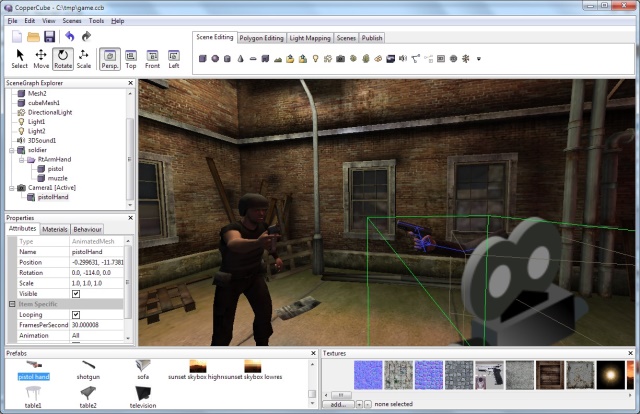Switch viewport to Perspective view

coord(110,59)
